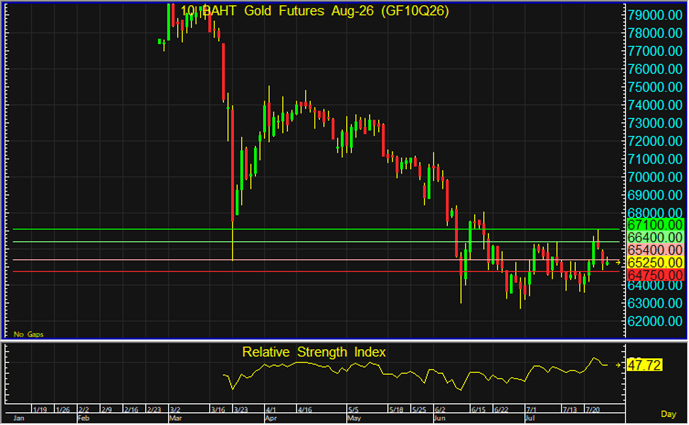Click the No Gaps label
This screenshot has height=425, width=689.
click(29, 334)
